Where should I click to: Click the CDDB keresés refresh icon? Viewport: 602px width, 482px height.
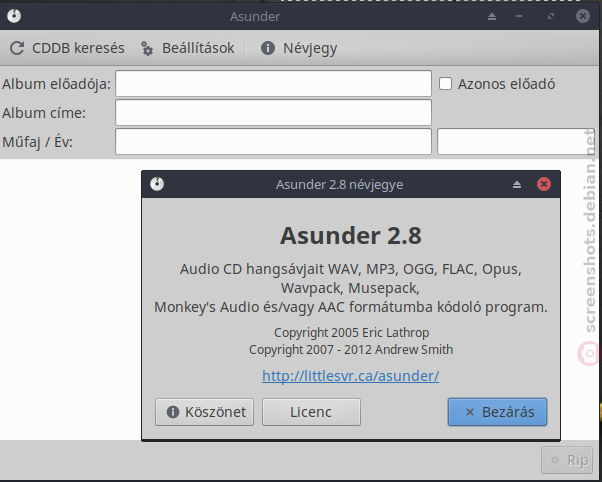coord(17,48)
